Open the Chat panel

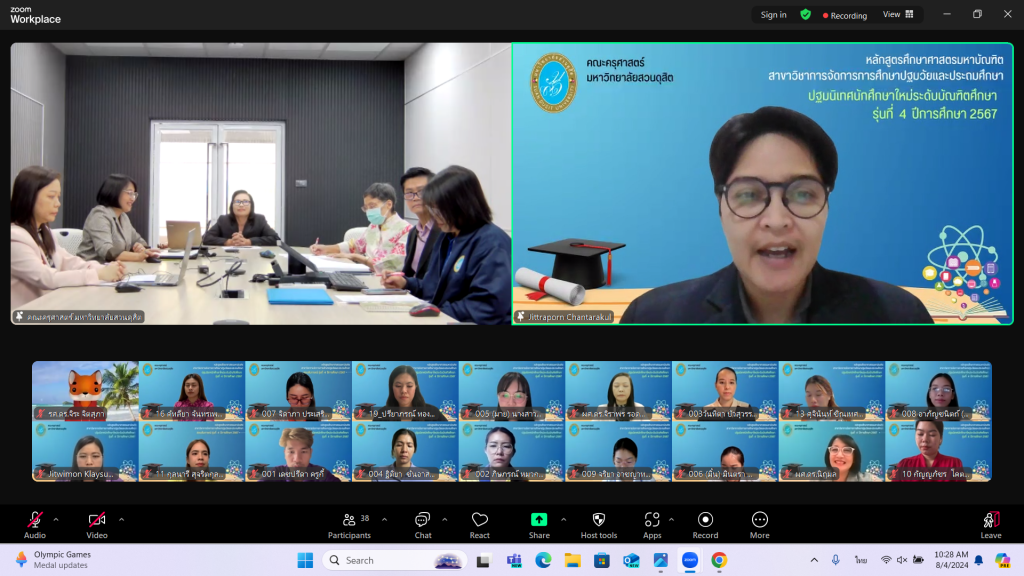[x=423, y=520]
